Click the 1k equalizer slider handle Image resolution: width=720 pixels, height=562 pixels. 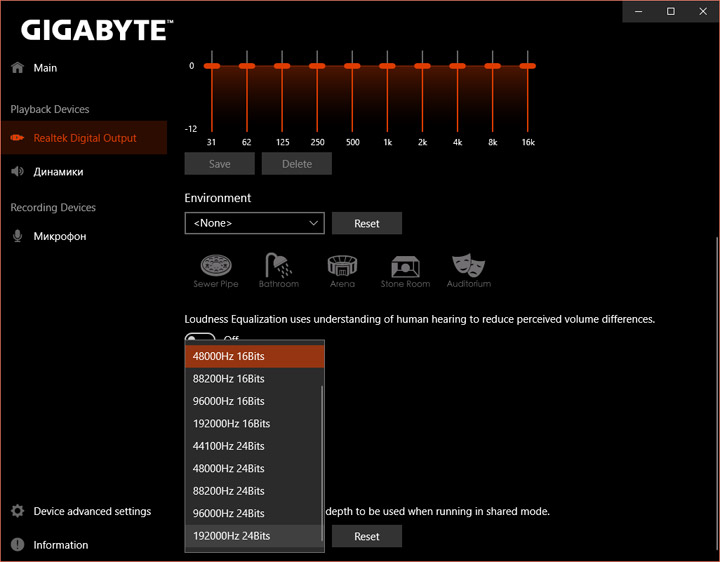[x=388, y=66]
